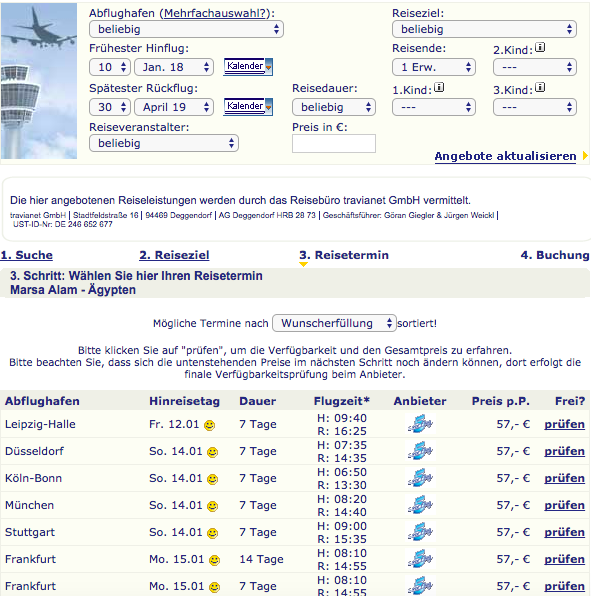The height and width of the screenshot is (596, 591).
Task: Open the April 19 month dropdown
Action: (174, 107)
